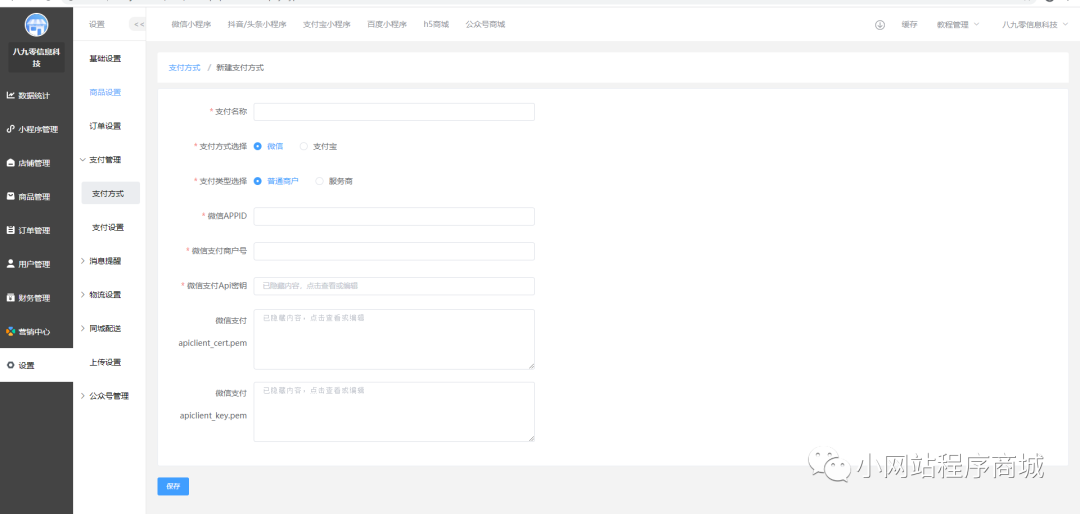Click the apiclient_key.pem text area
This screenshot has width=1080, height=514.
(394, 412)
